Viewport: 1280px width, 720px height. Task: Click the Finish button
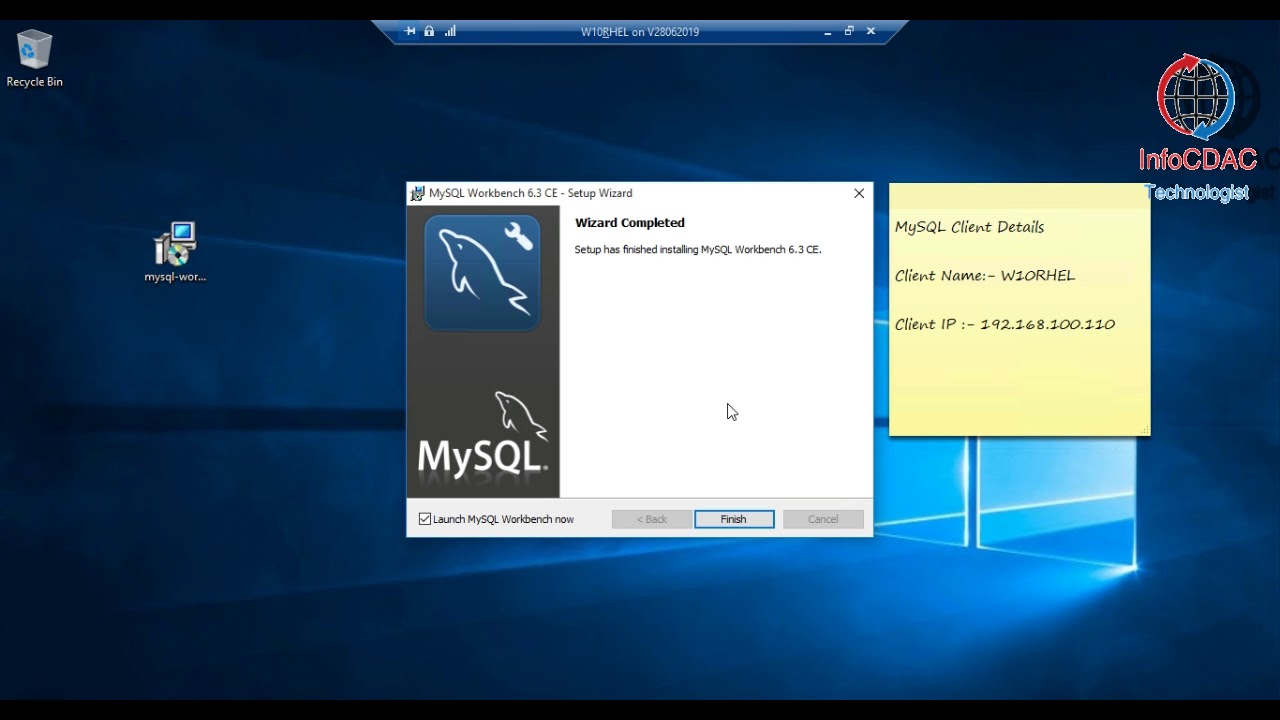pos(734,519)
